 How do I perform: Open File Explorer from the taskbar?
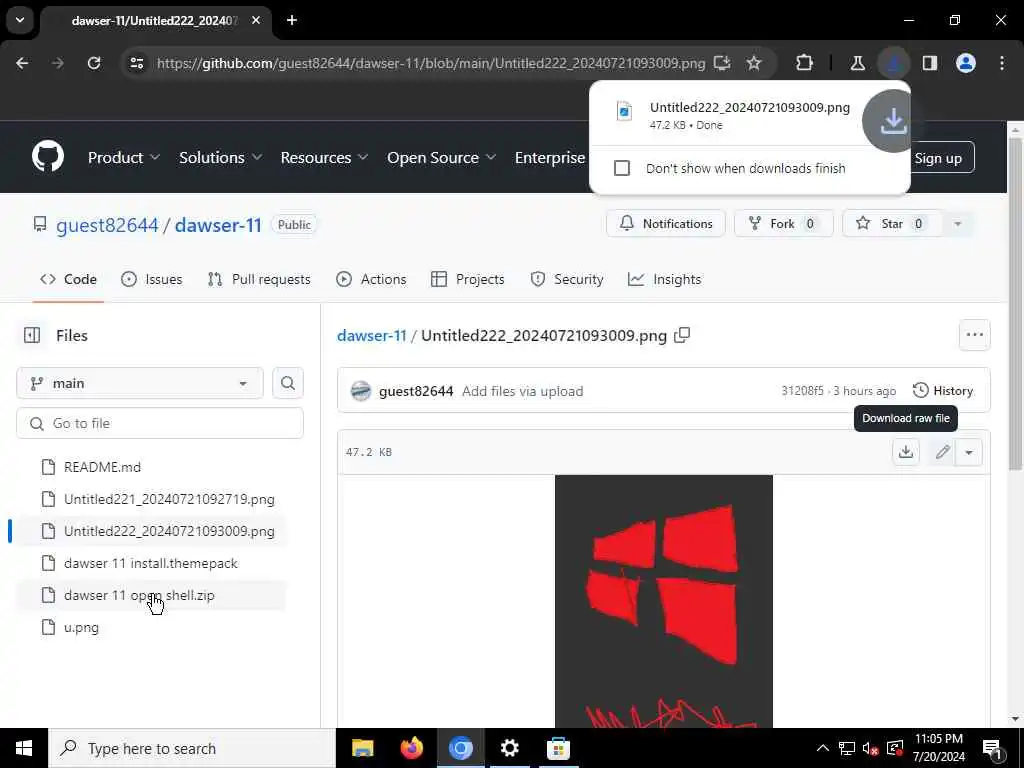(362, 748)
